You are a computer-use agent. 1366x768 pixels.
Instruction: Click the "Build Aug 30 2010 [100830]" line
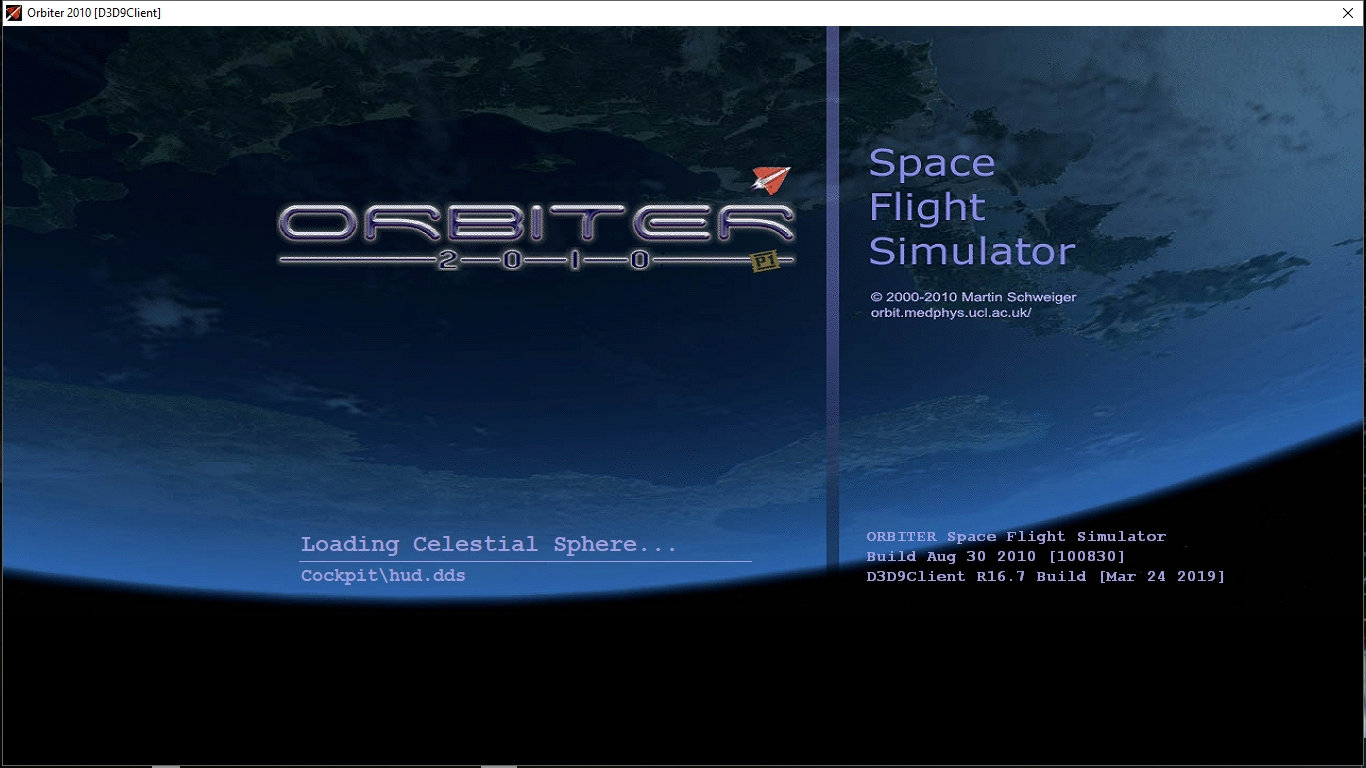coord(996,556)
